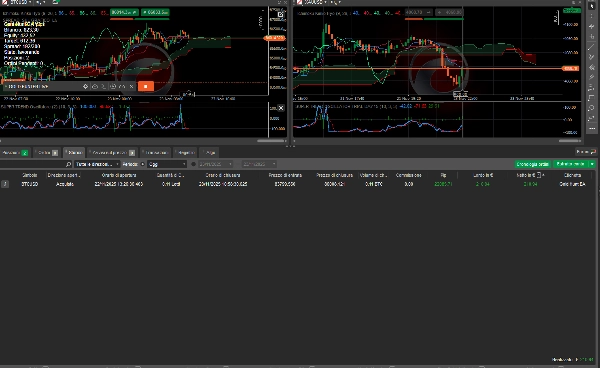Viewport: 600px width, 368px height.
Task: Open the Transazioni tab
Action: (156, 153)
